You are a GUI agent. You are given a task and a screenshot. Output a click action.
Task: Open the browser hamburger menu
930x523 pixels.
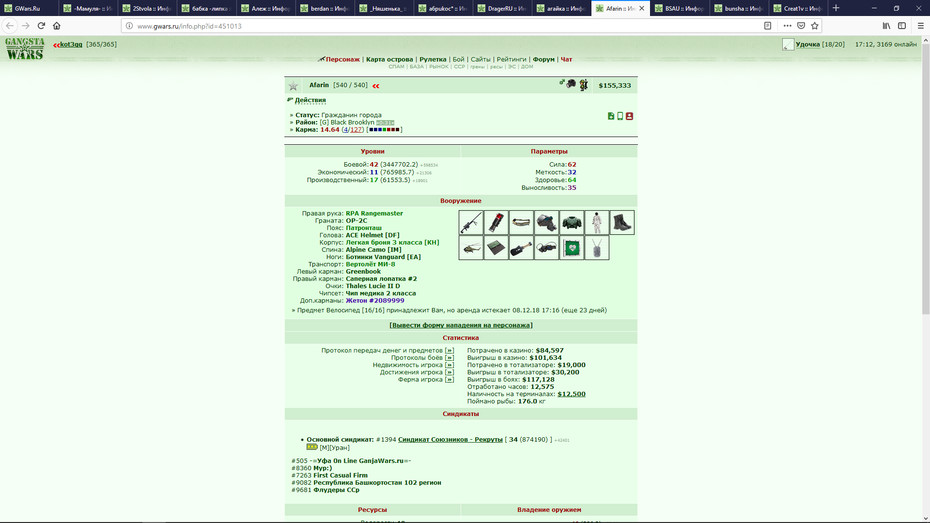tap(921, 25)
